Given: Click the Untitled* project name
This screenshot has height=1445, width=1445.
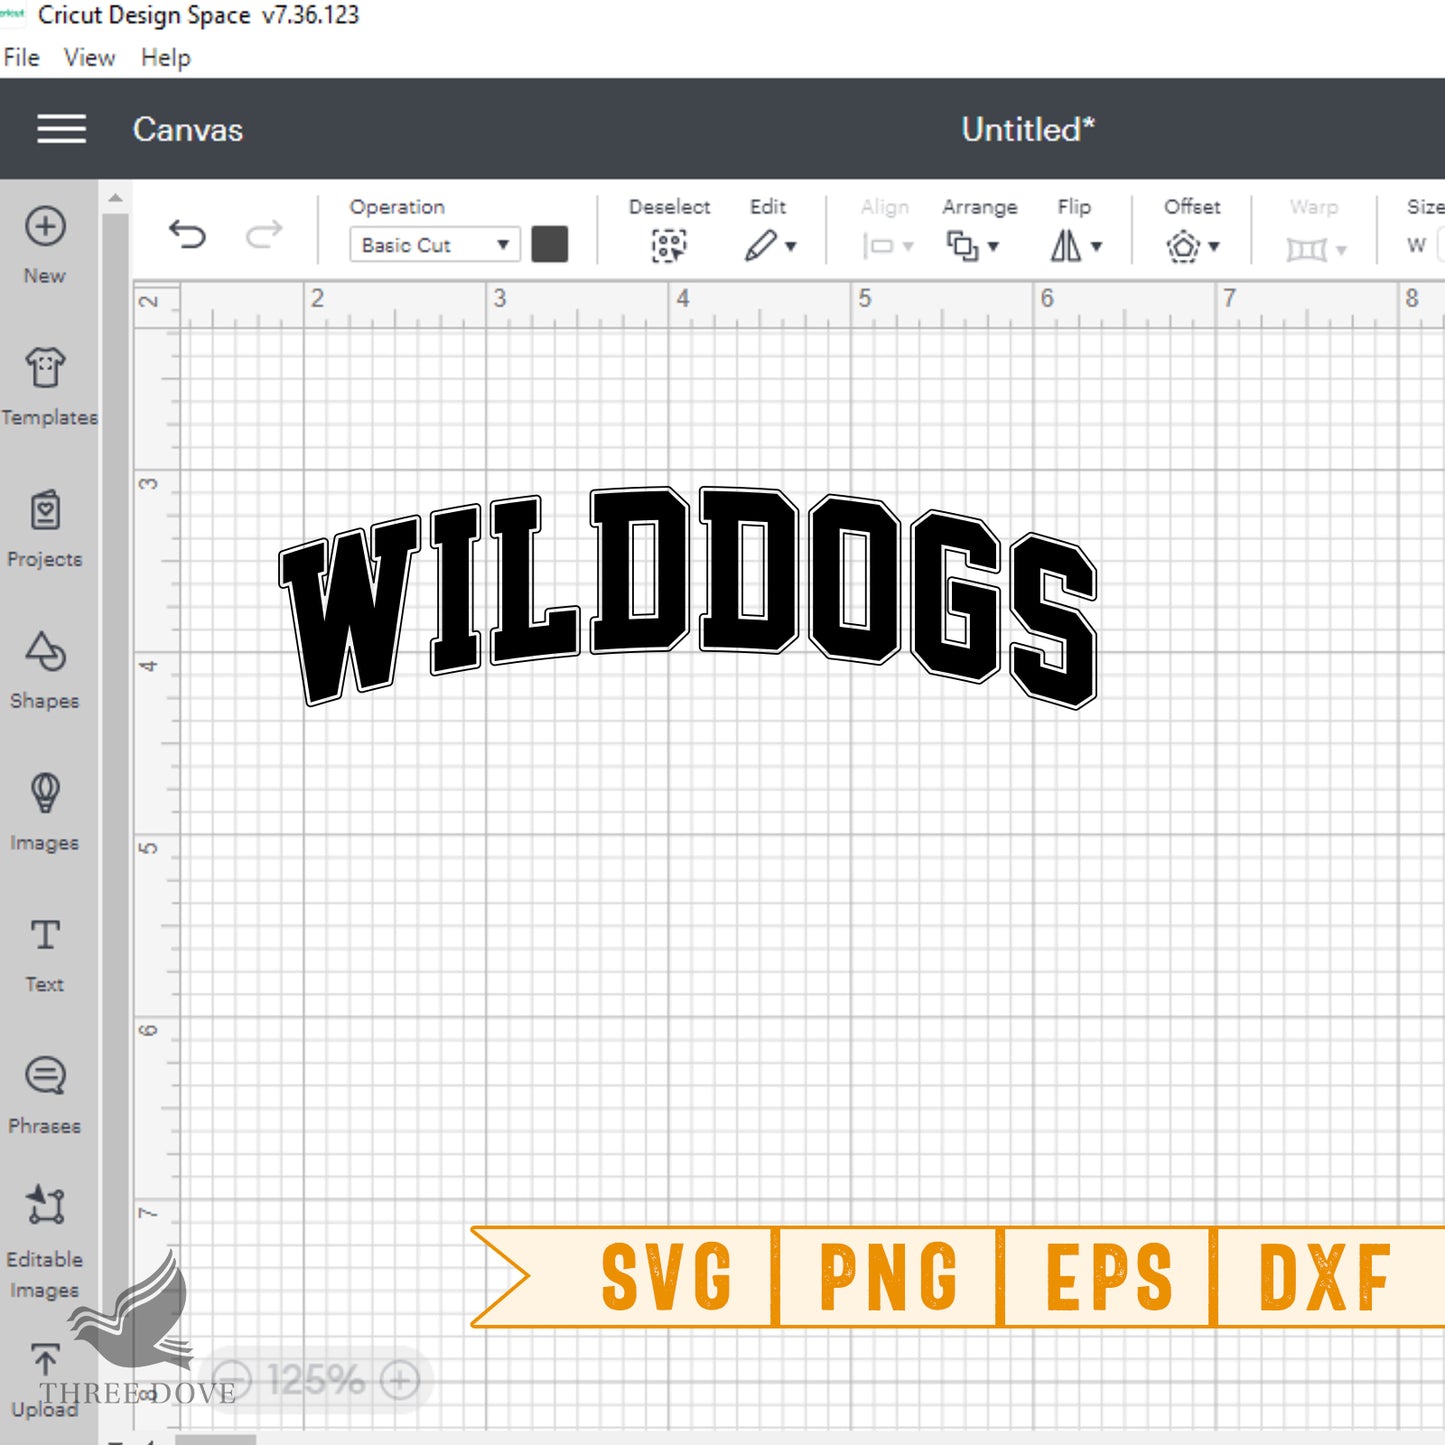Looking at the screenshot, I should pos(1028,129).
